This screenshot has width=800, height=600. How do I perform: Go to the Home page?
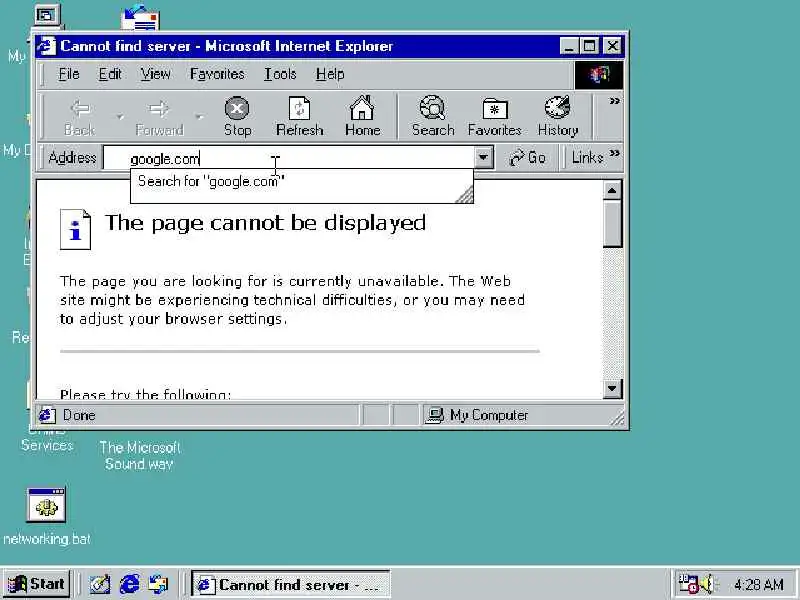point(362,117)
